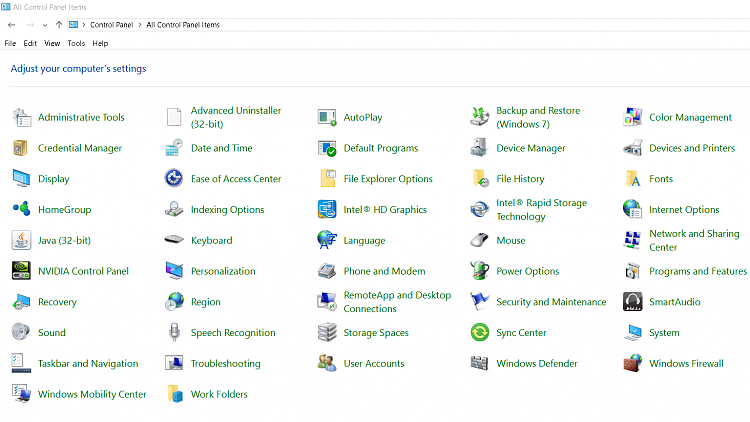This screenshot has height=422, width=750.
Task: Open the User Accounts people icon
Action: point(327,363)
